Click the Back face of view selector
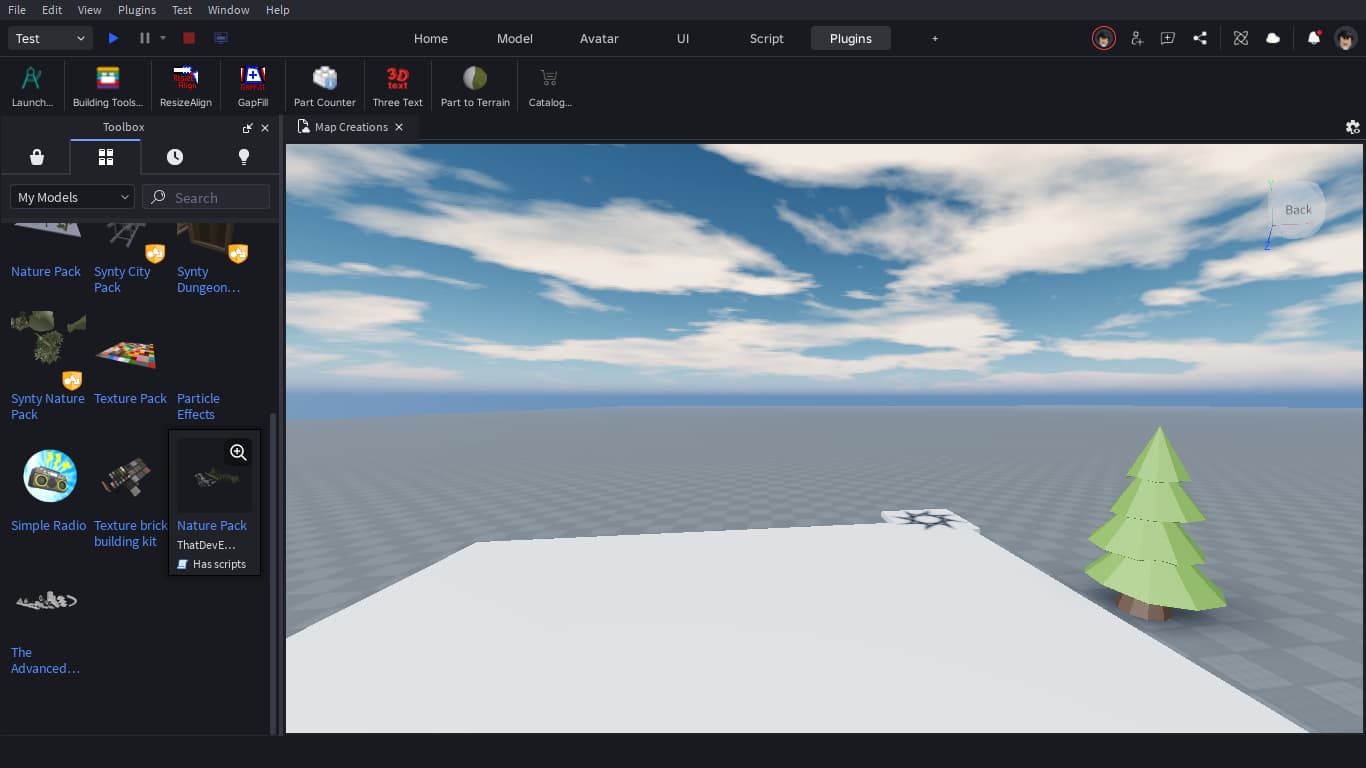 (x=1298, y=209)
